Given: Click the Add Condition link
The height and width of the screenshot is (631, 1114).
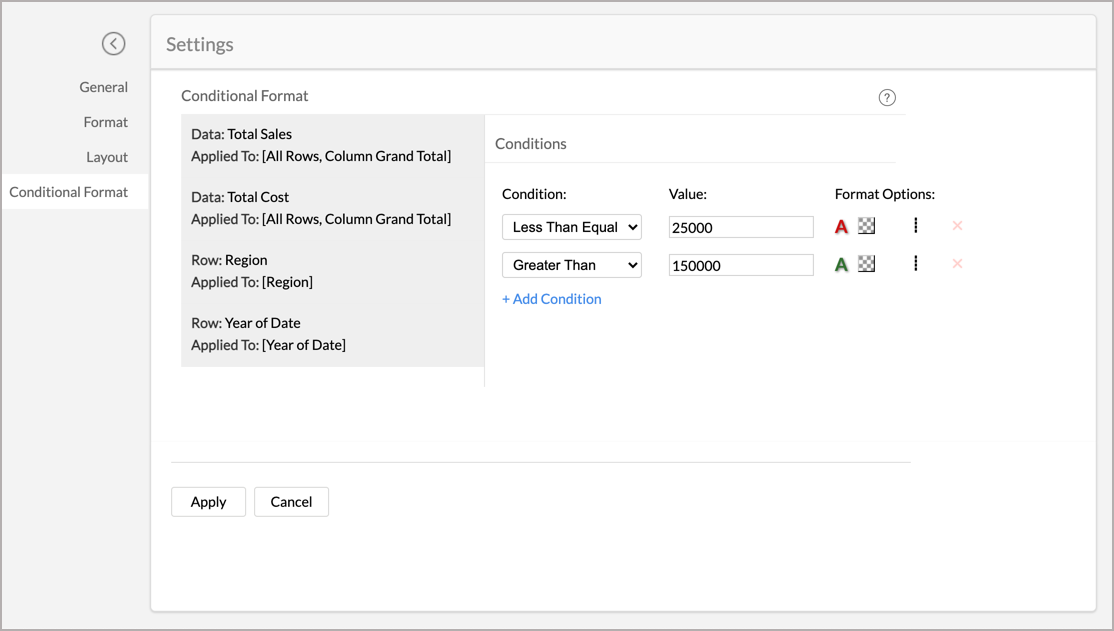Looking at the screenshot, I should (x=551, y=298).
